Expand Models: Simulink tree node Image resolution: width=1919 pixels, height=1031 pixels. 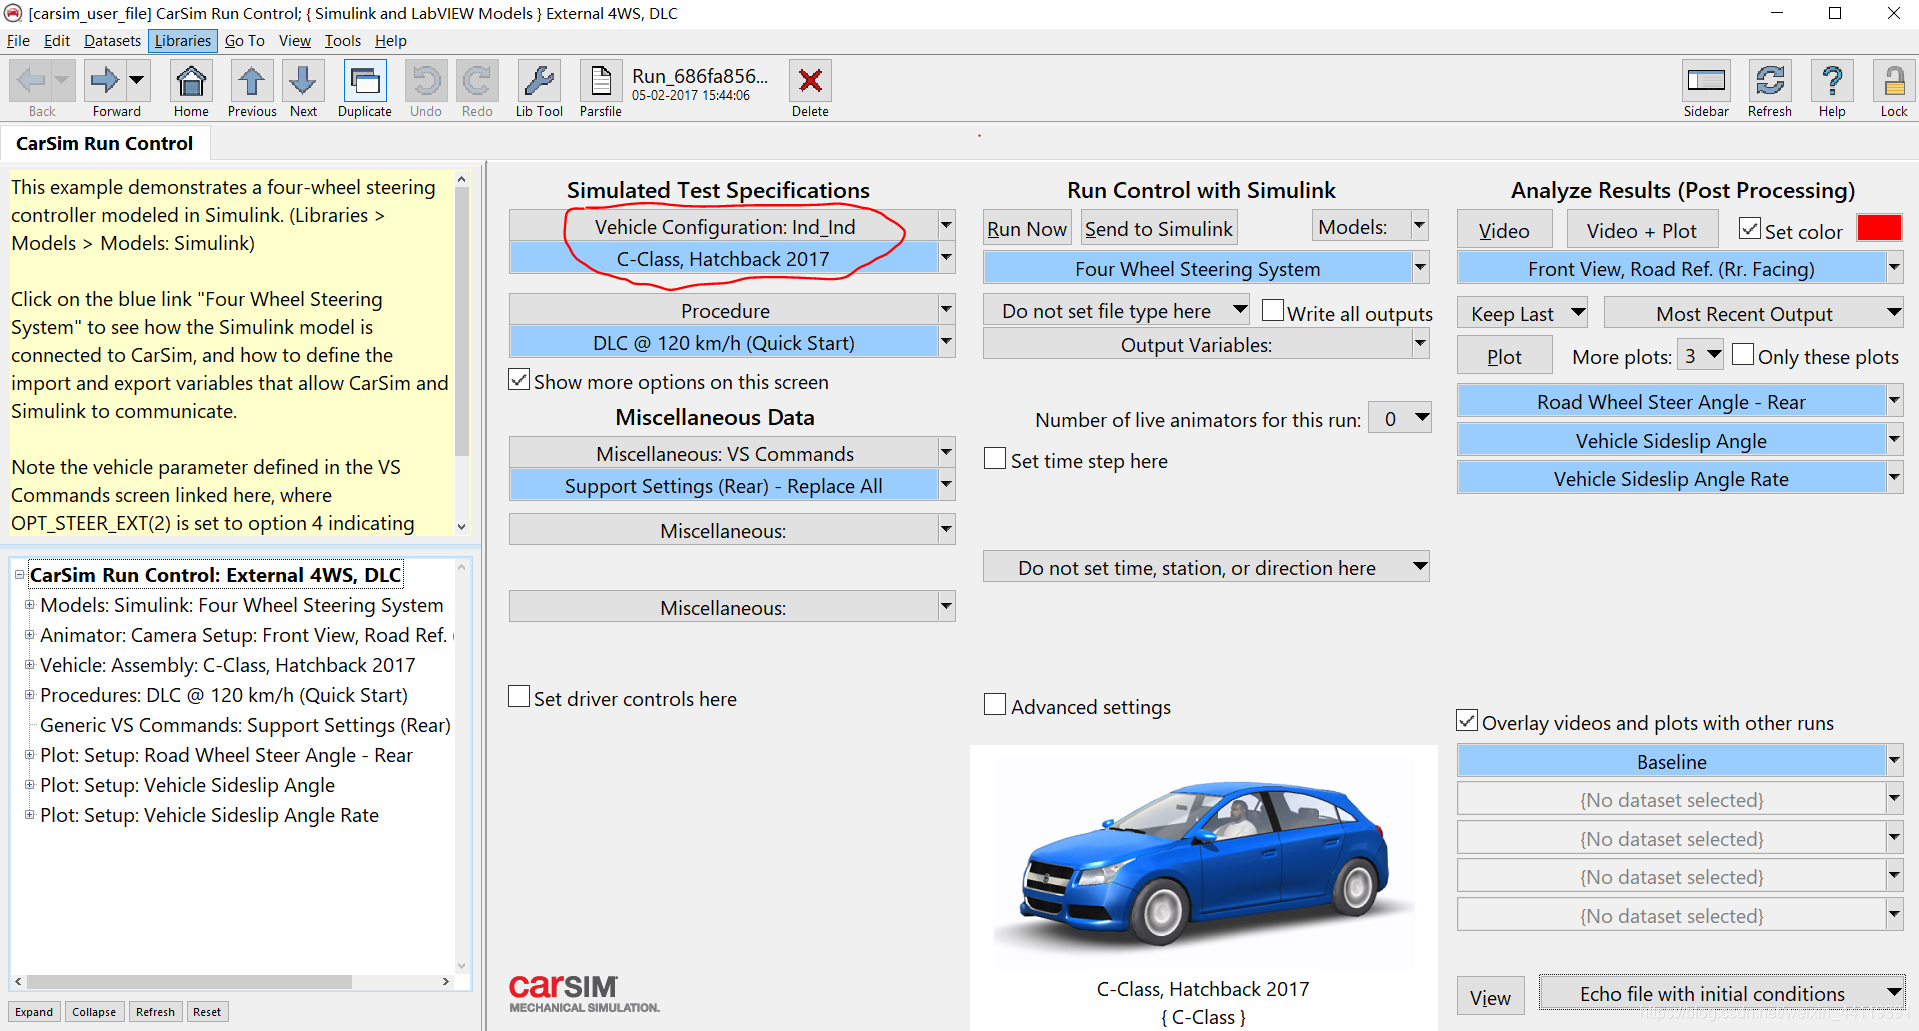(x=30, y=605)
